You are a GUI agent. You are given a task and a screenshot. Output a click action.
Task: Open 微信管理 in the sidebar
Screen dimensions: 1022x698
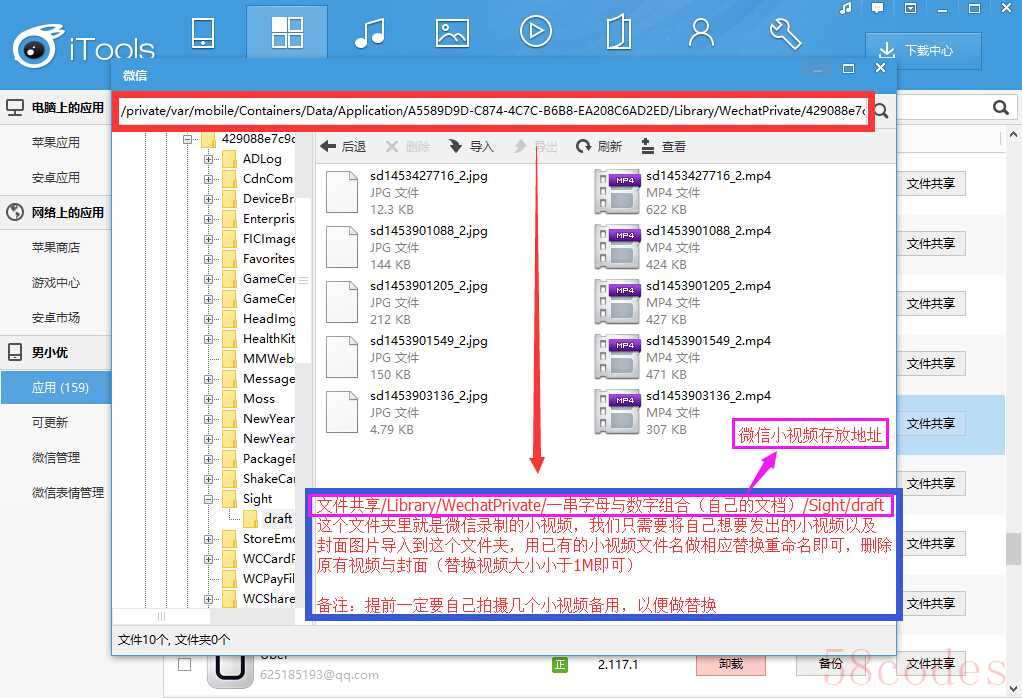56,458
